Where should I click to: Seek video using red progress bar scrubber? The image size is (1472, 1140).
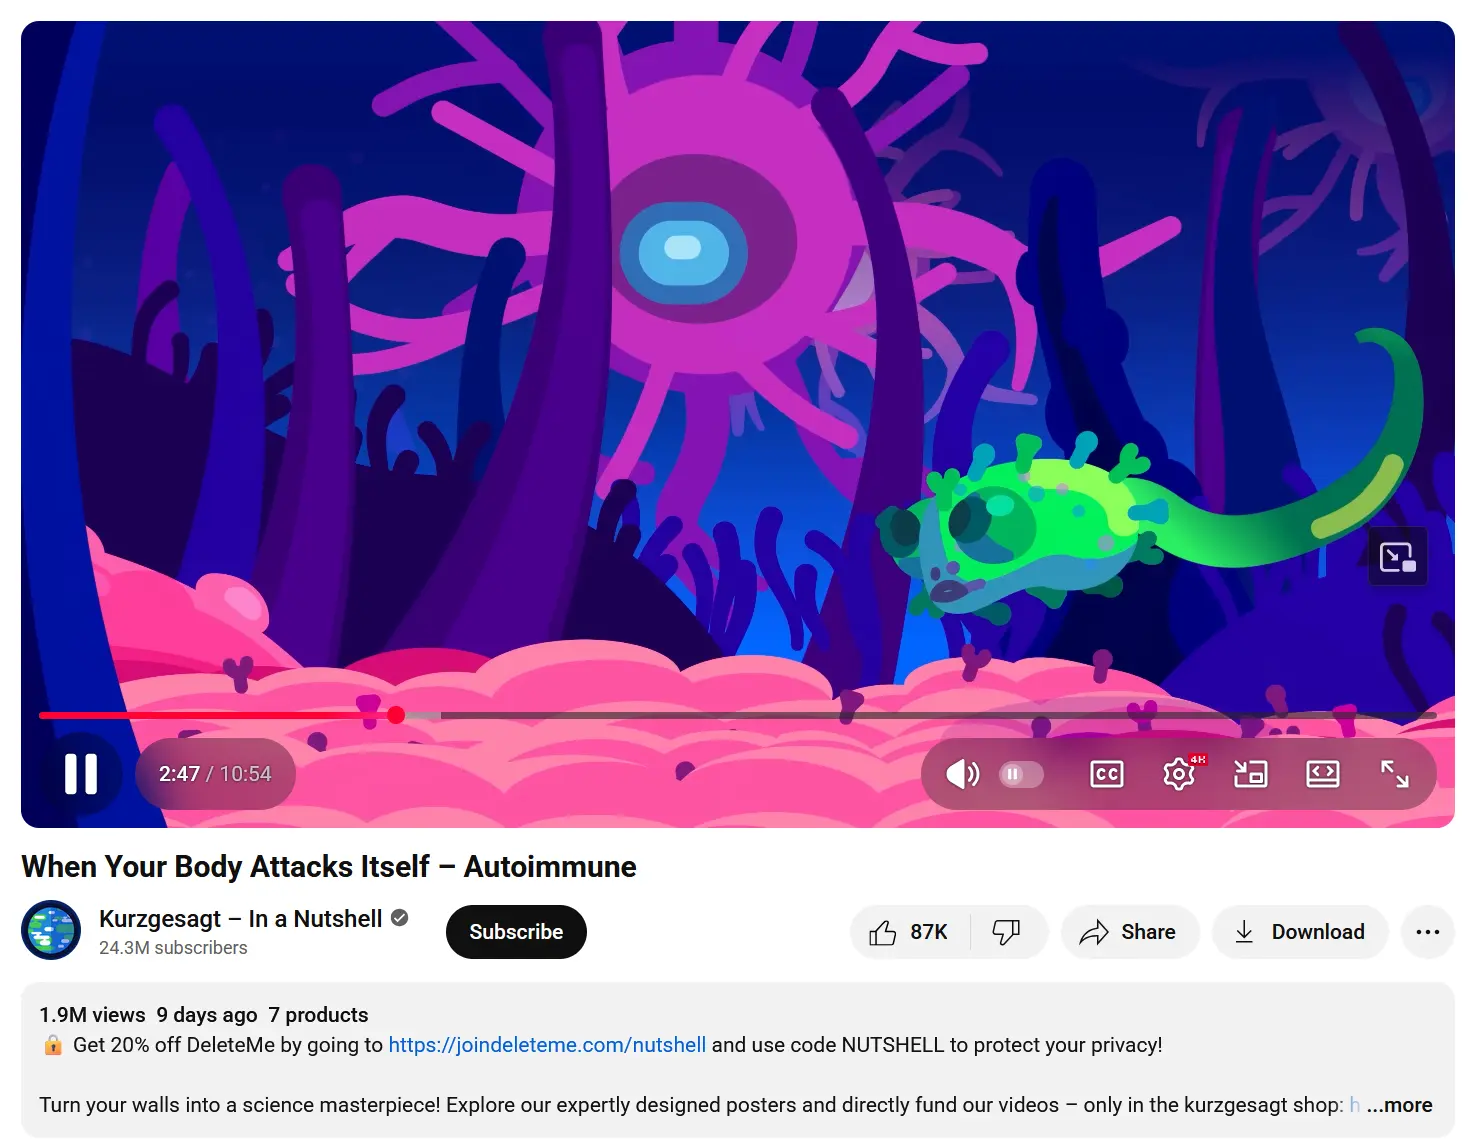396,715
